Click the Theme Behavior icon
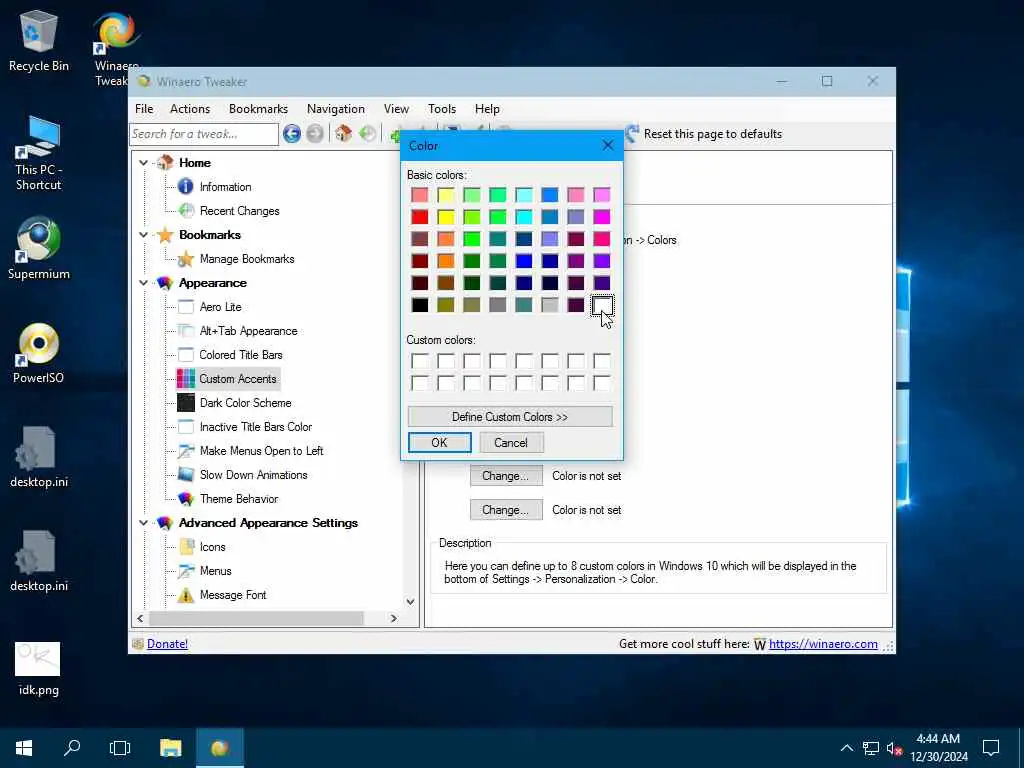1024x768 pixels. point(185,499)
